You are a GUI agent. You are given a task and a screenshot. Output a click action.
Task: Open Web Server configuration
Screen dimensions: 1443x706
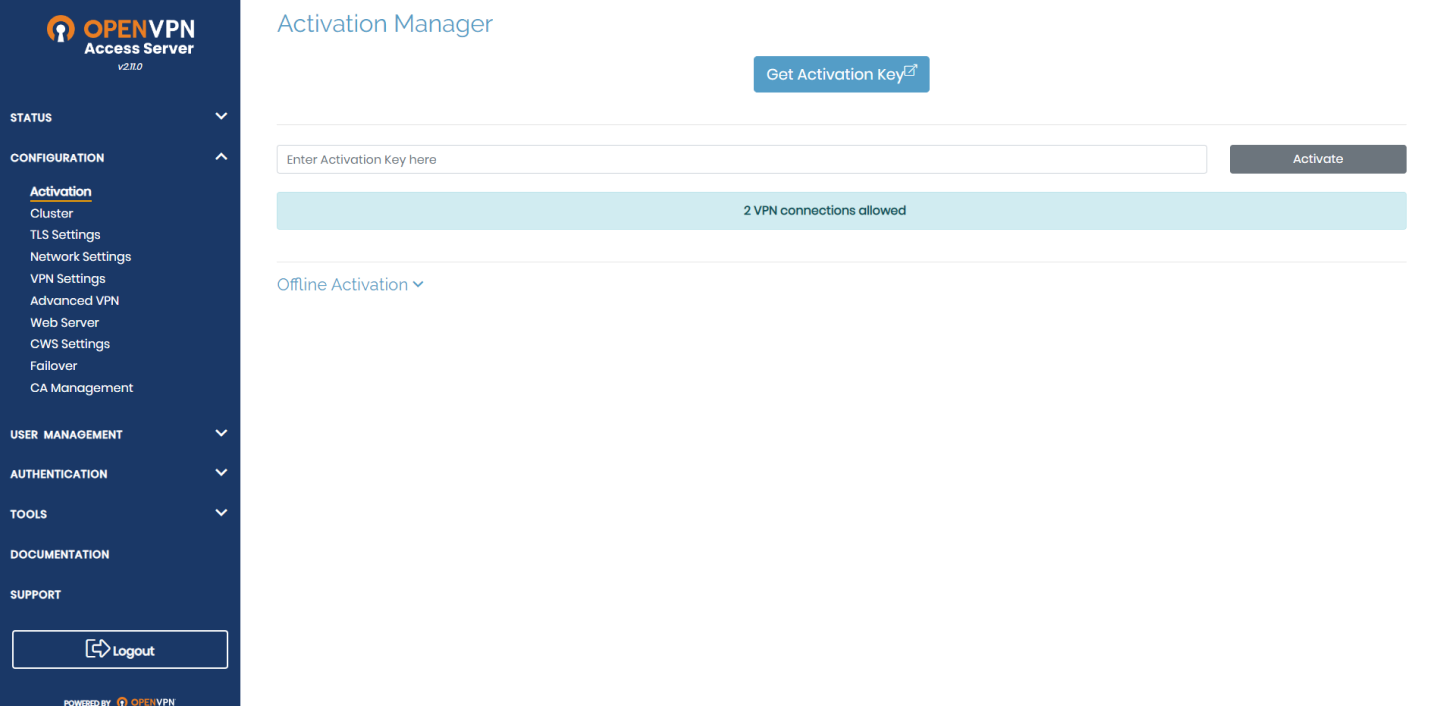[x=65, y=322]
